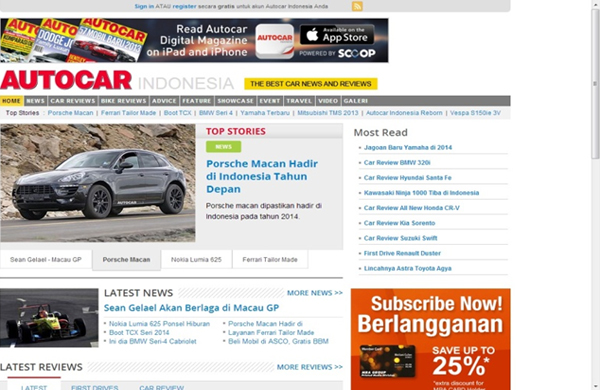Image resolution: width=600 pixels, height=390 pixels.
Task: Click the MORE REVIEWS >> link
Action: coord(310,367)
